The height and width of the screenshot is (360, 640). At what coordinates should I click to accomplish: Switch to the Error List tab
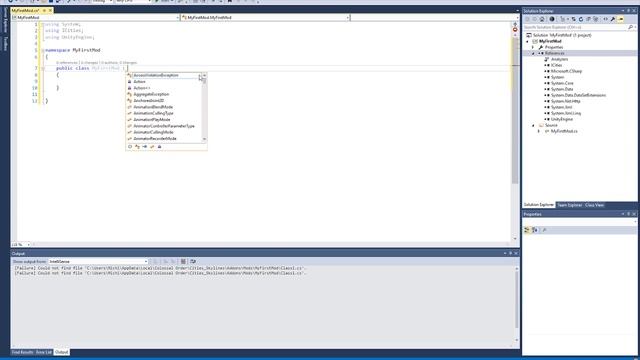point(44,352)
